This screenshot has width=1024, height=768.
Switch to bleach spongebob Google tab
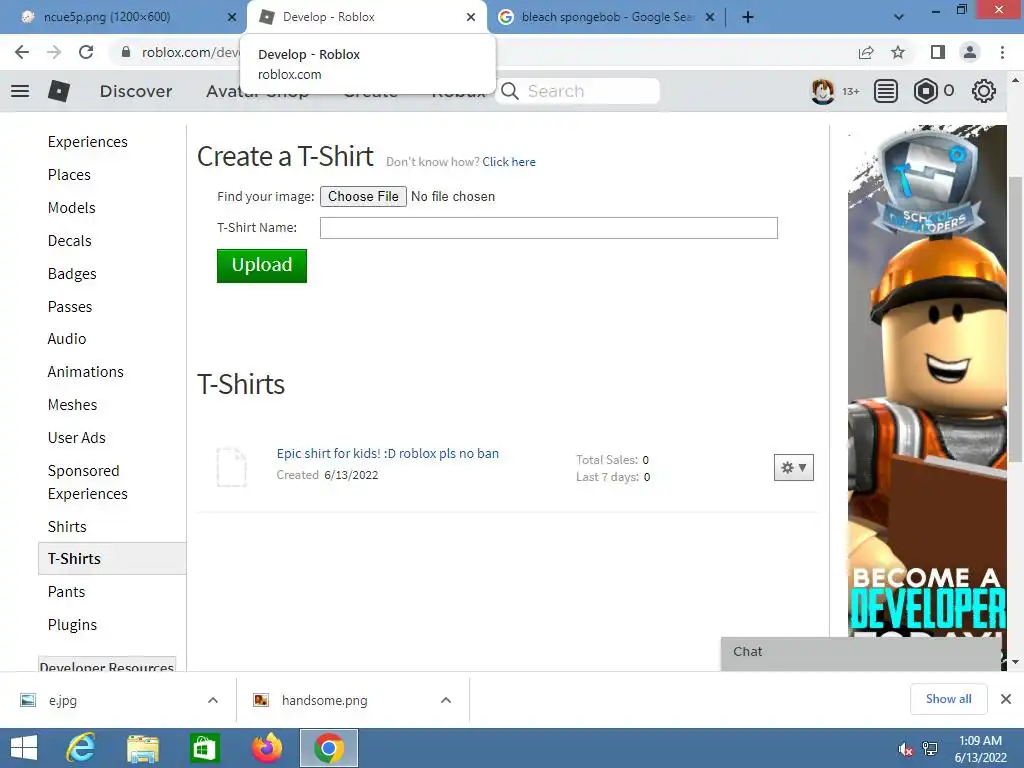(607, 17)
